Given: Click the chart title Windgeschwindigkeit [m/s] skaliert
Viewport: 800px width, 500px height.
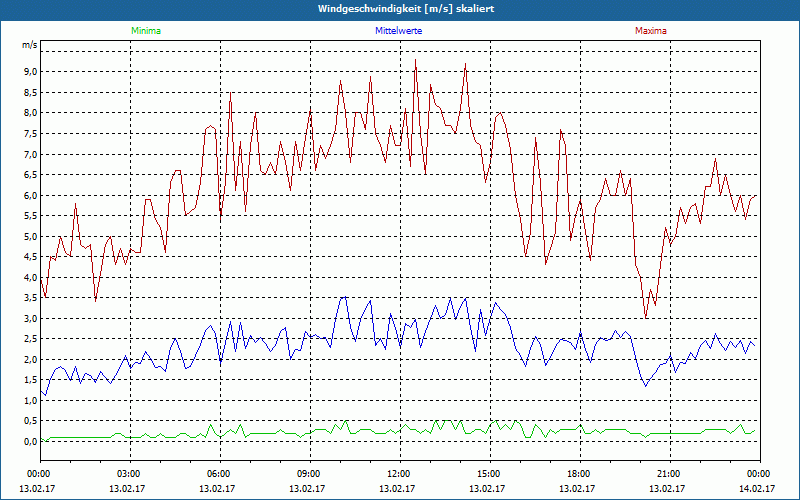Looking at the screenshot, I should tap(406, 9).
